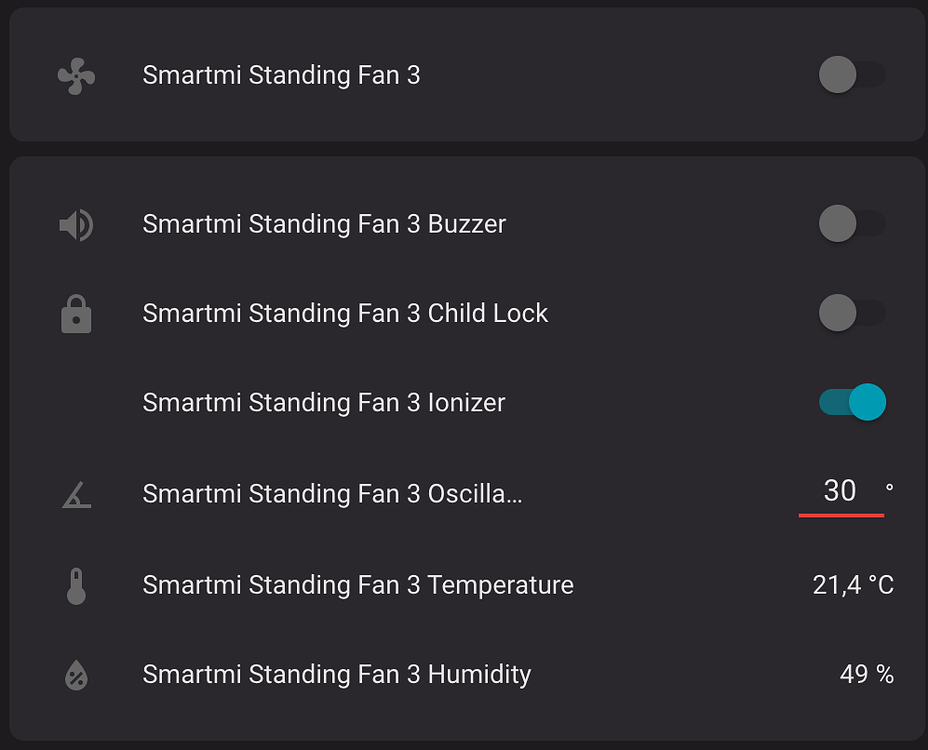
Task: Select the speaker icon for the Buzzer entity
Action: click(75, 224)
